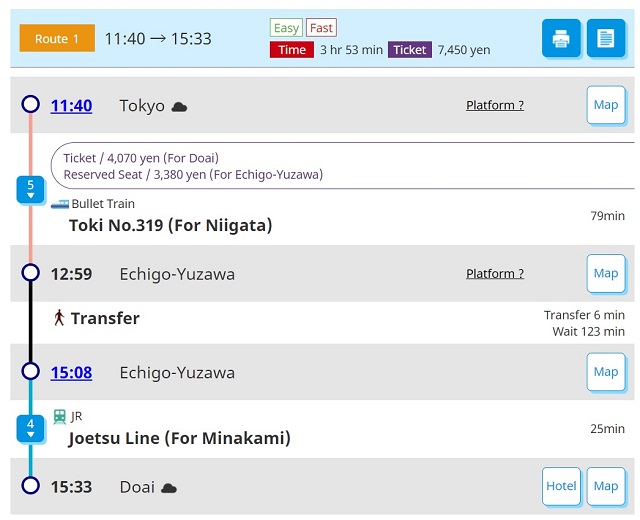
Task: Click the '15:33' Doai arrival time
Action: point(71,487)
